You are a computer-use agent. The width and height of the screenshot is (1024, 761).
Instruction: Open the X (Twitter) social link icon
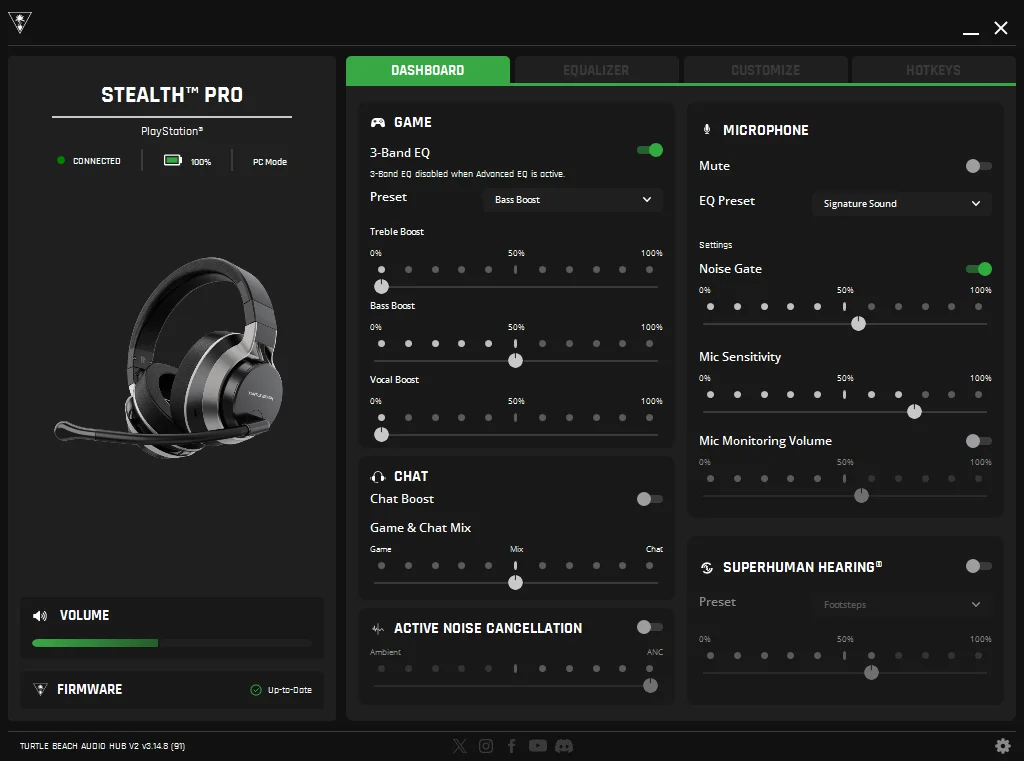pyautogui.click(x=459, y=746)
